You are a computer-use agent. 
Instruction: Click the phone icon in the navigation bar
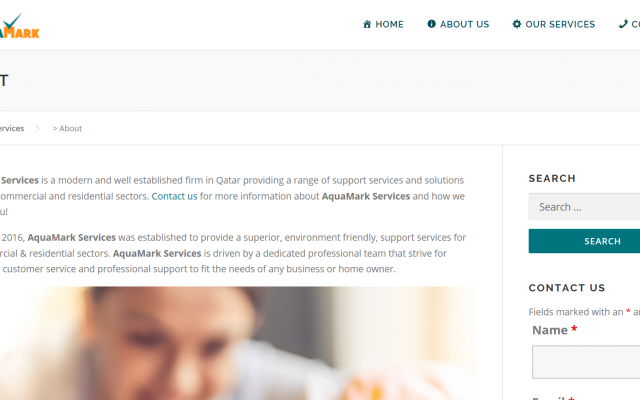coord(623,24)
